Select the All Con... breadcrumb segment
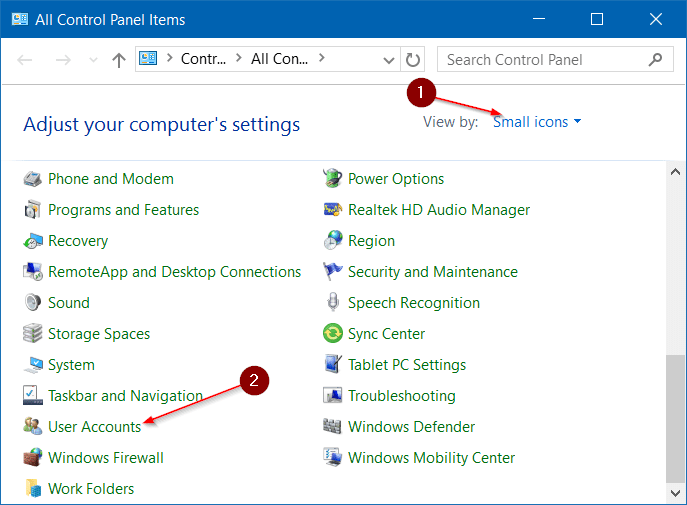 pyautogui.click(x=280, y=58)
